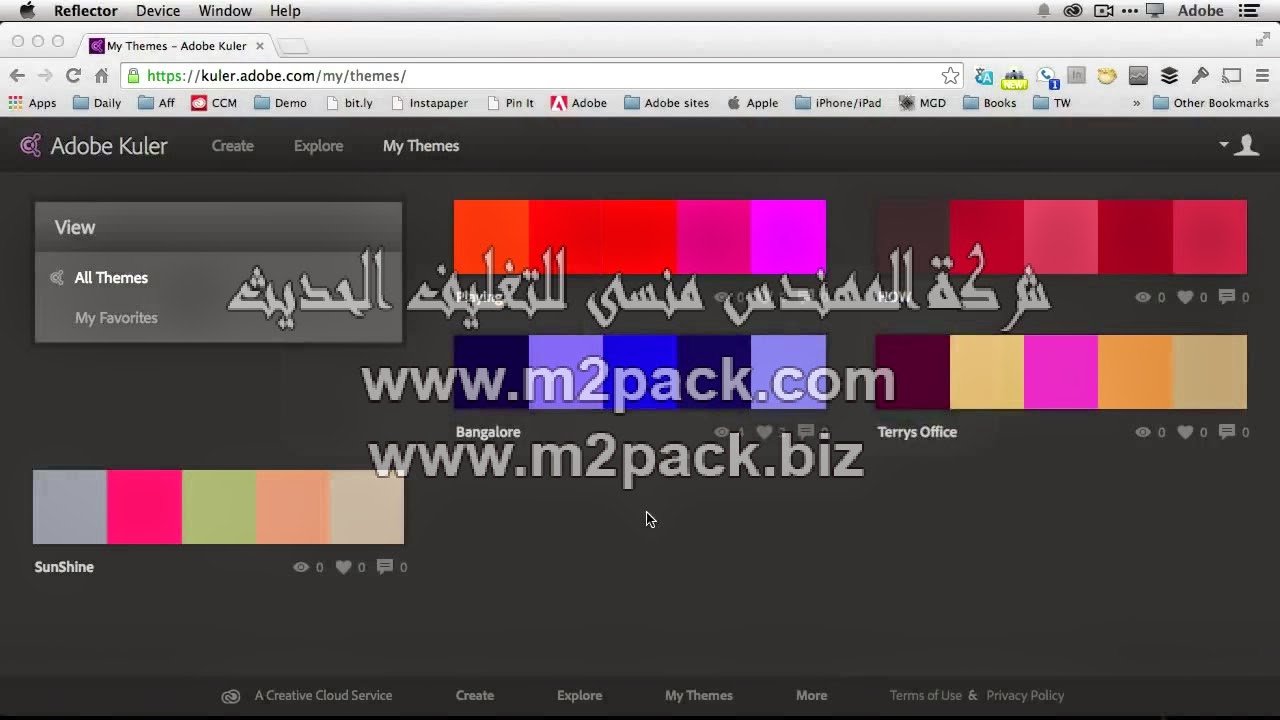Close the My Themes – Adobe Kuler tab
Screen dimensions: 1280x720
point(260,46)
